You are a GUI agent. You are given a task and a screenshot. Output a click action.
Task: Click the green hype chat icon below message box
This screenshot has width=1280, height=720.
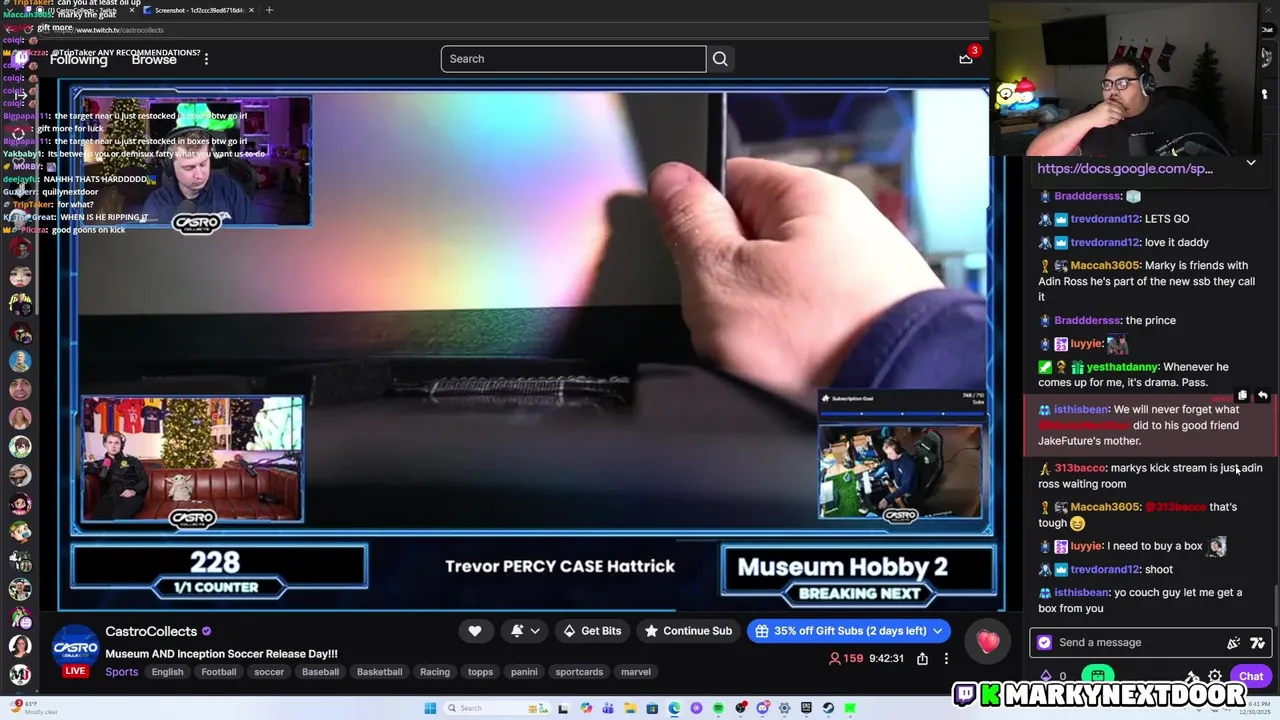[x=1098, y=676]
